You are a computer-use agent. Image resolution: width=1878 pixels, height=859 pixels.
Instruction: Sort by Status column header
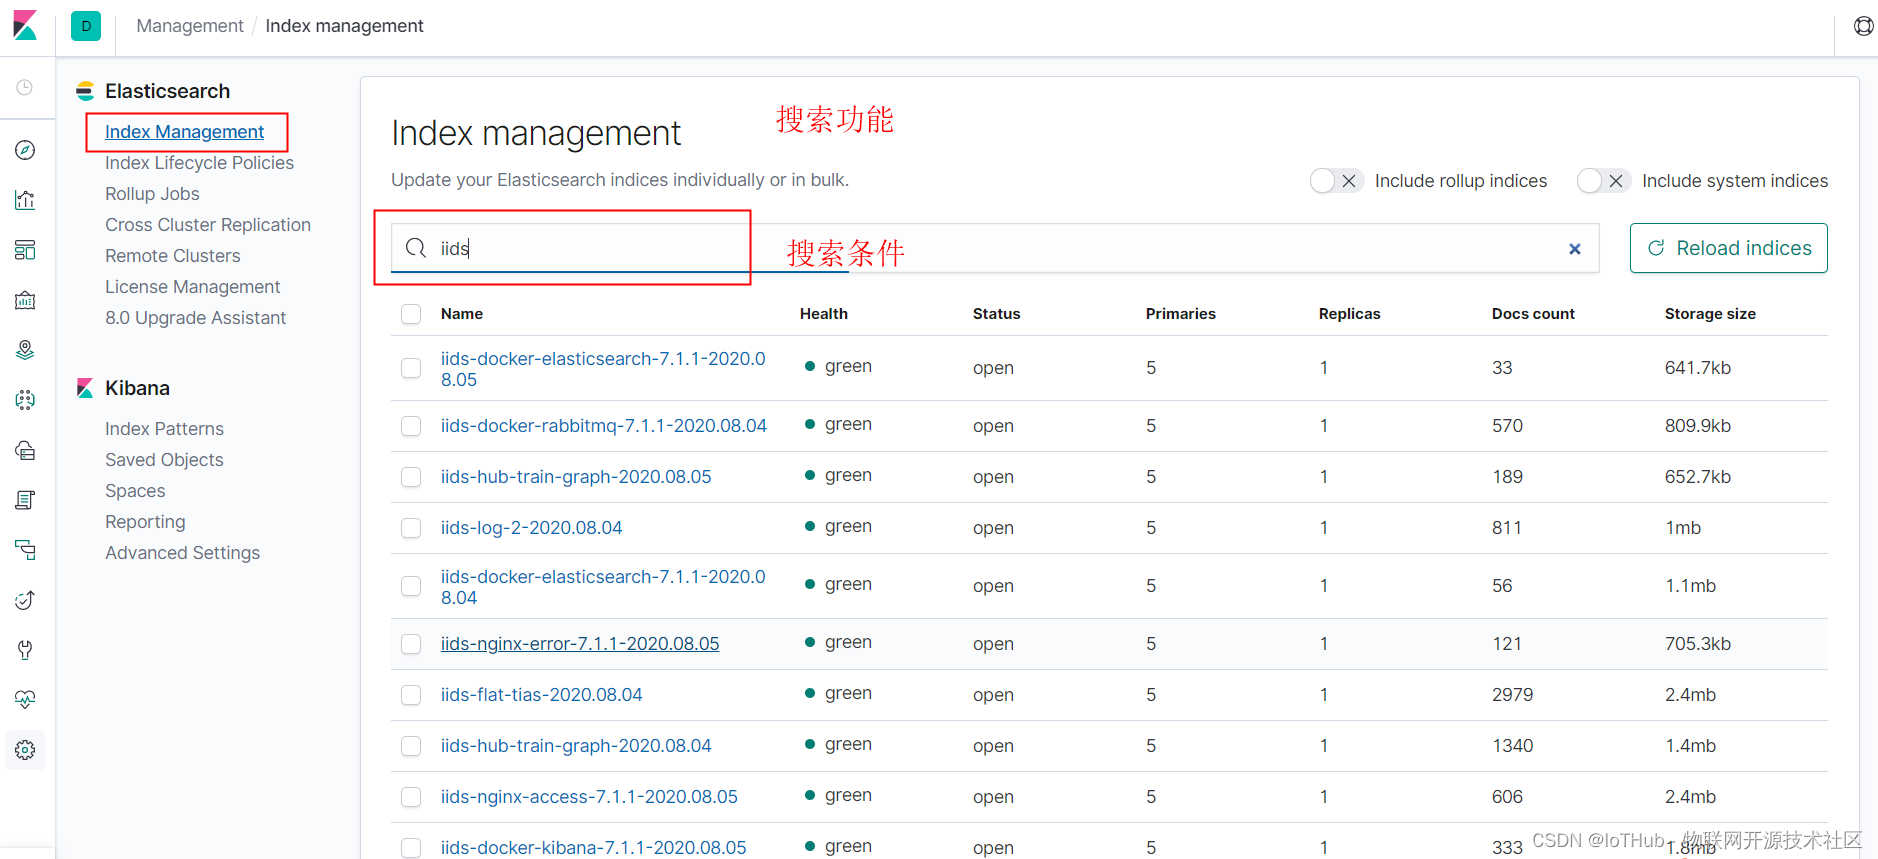click(996, 314)
